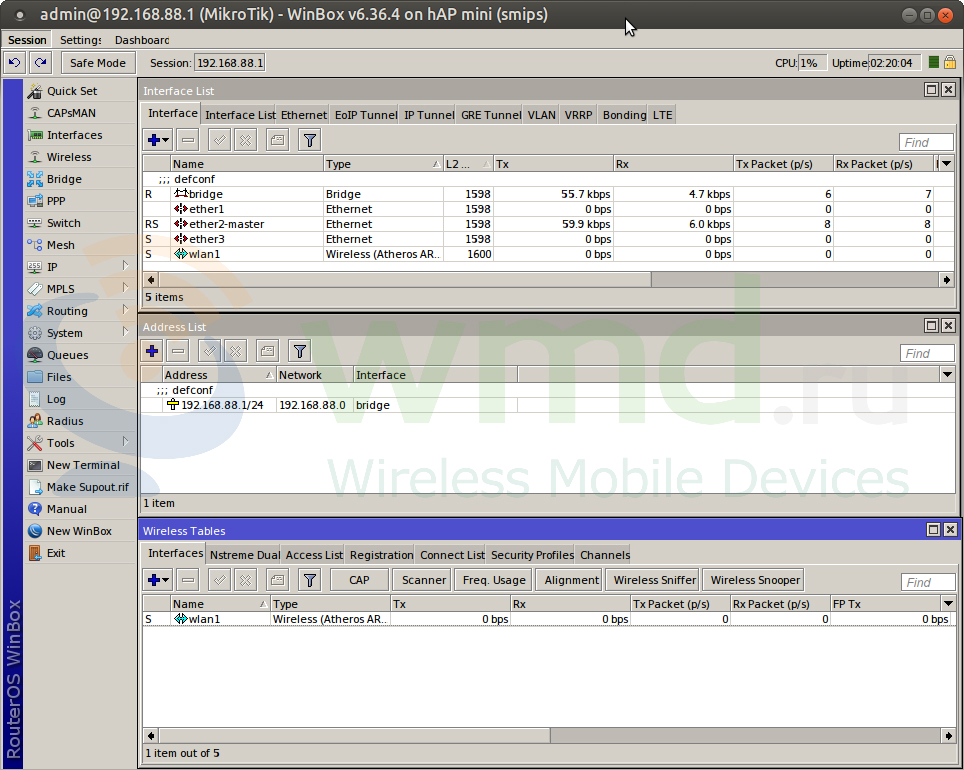Select the 192.168.88.1/24 address row

pyautogui.click(x=549, y=405)
